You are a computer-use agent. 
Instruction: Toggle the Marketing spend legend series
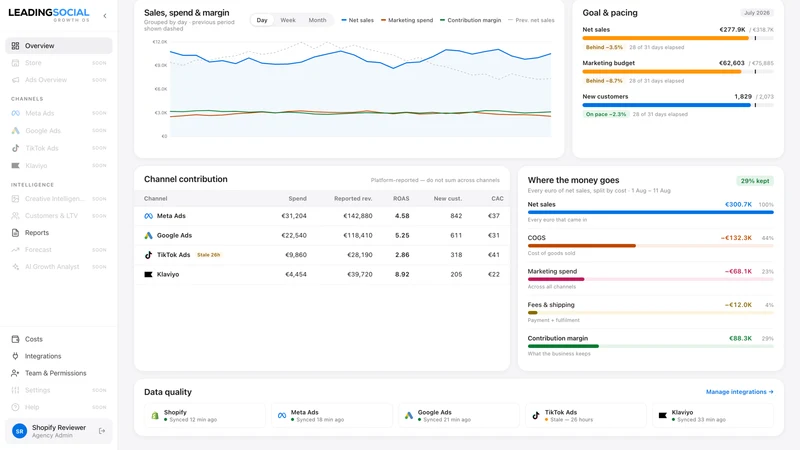(407, 20)
